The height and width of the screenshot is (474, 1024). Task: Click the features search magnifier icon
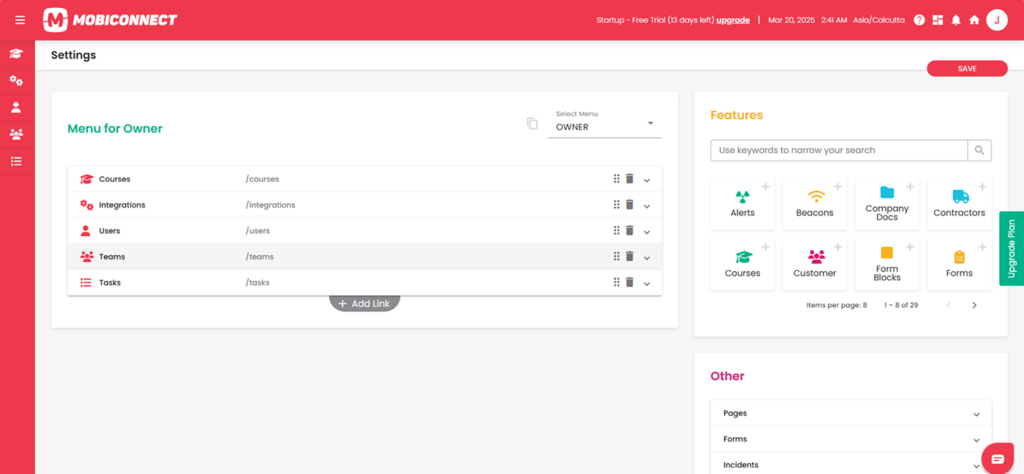pos(979,150)
